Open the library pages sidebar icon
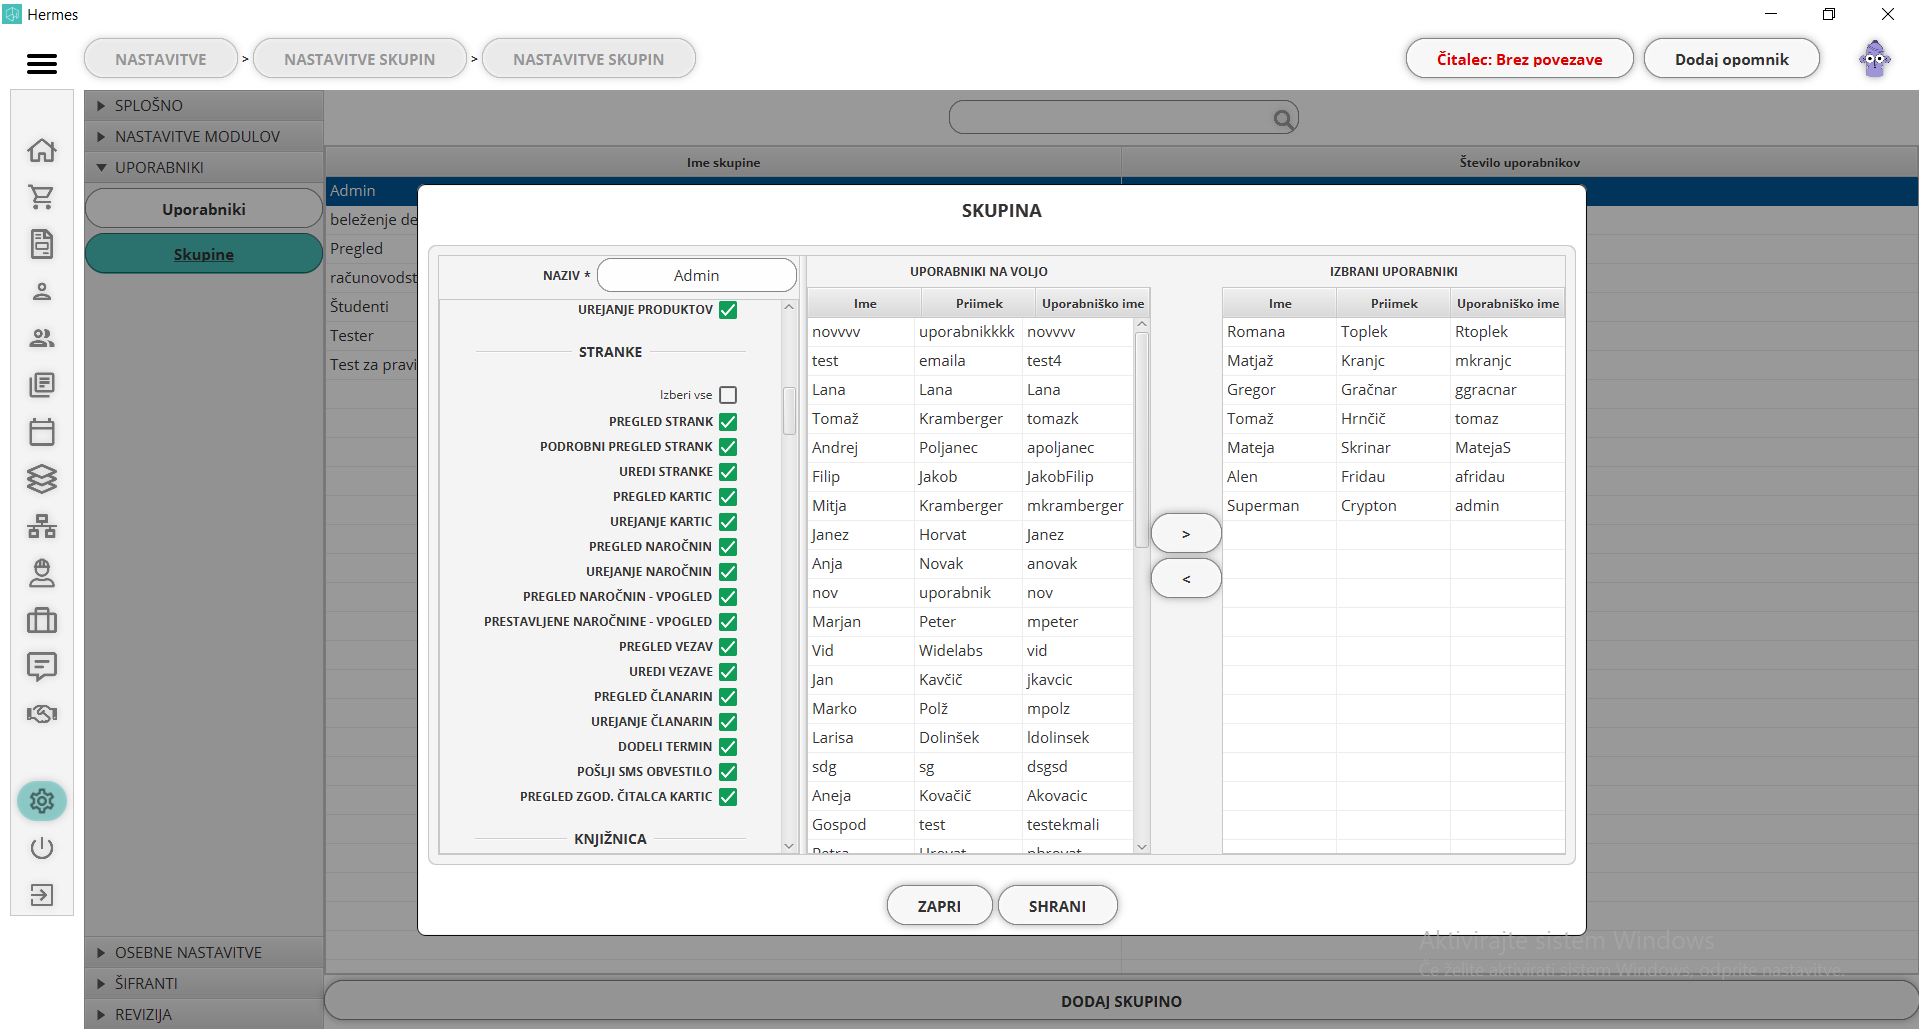This screenshot has height=1029, width=1919. tap(42, 385)
